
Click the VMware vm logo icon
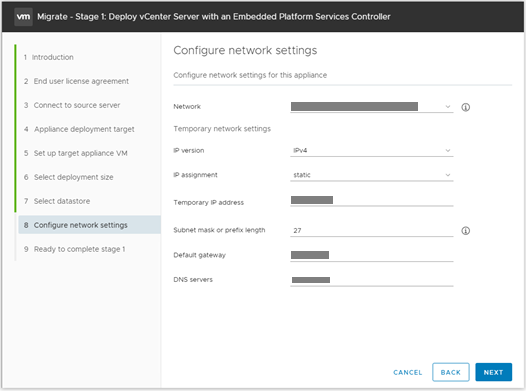pyautogui.click(x=23, y=16)
